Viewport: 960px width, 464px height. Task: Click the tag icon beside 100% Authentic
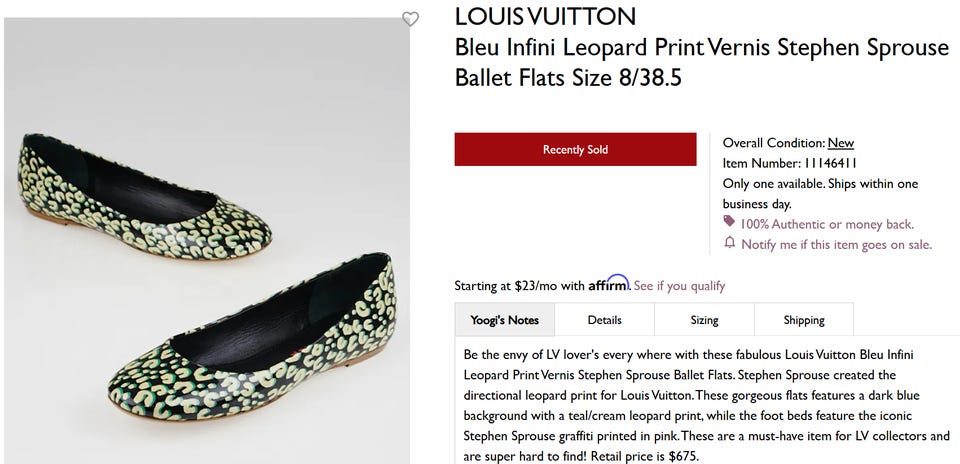(x=729, y=223)
